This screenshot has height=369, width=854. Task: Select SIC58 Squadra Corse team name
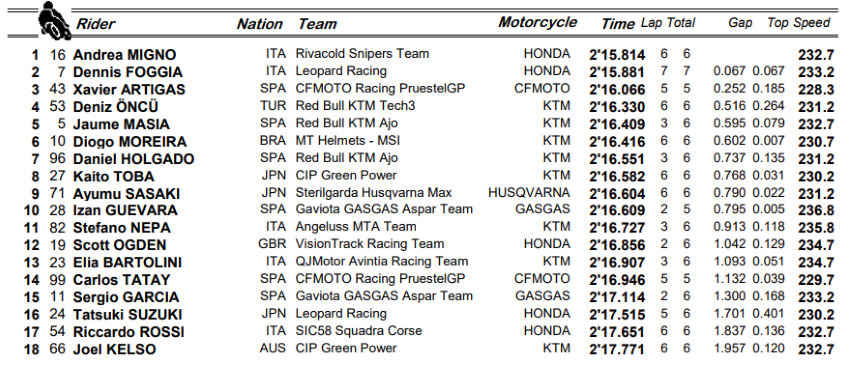click(x=358, y=331)
